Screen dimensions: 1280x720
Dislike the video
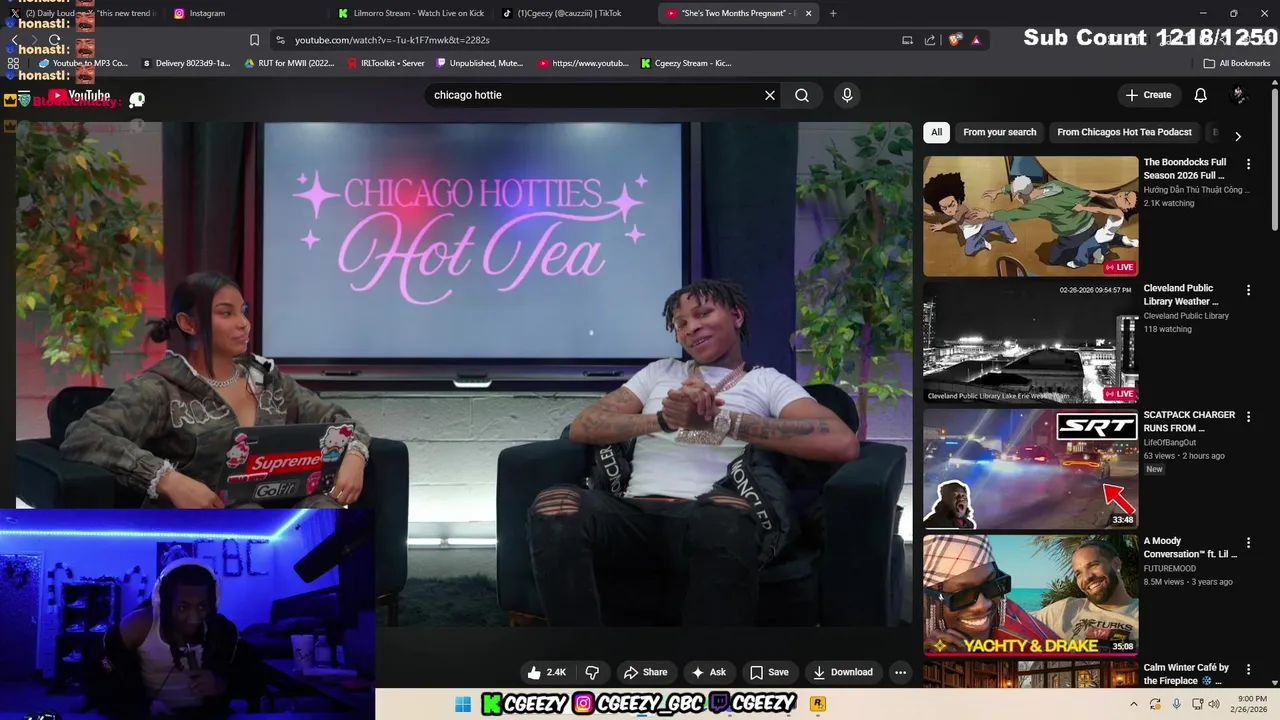[592, 672]
